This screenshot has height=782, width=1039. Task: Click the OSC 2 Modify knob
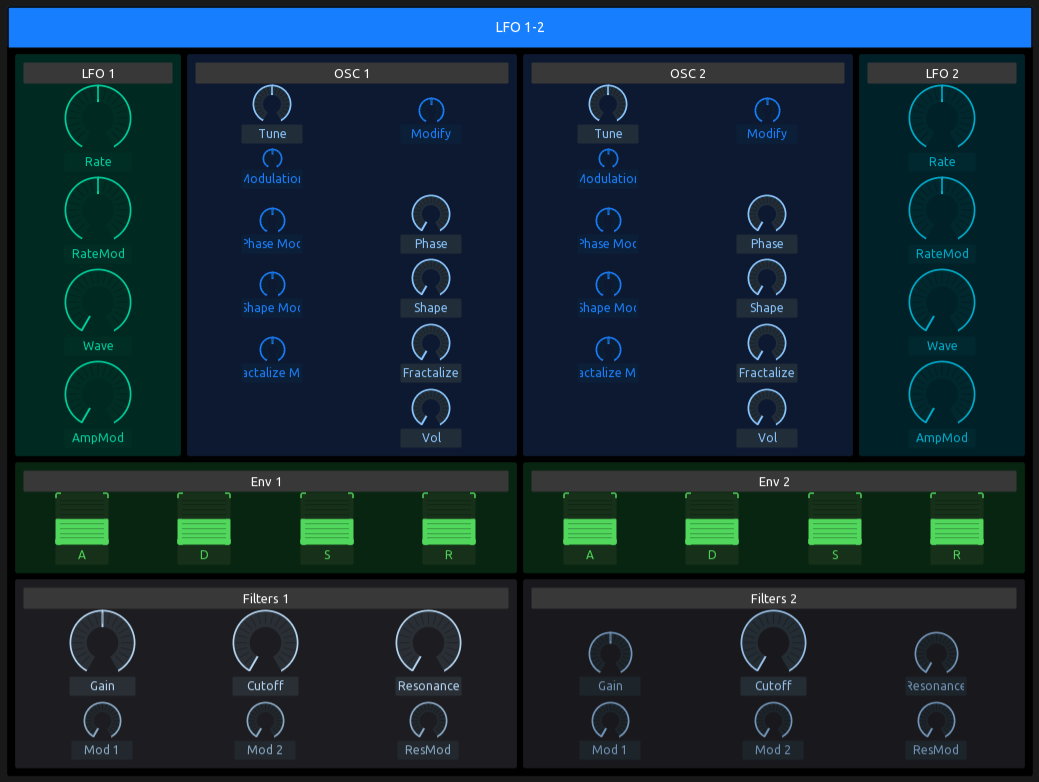(x=767, y=111)
